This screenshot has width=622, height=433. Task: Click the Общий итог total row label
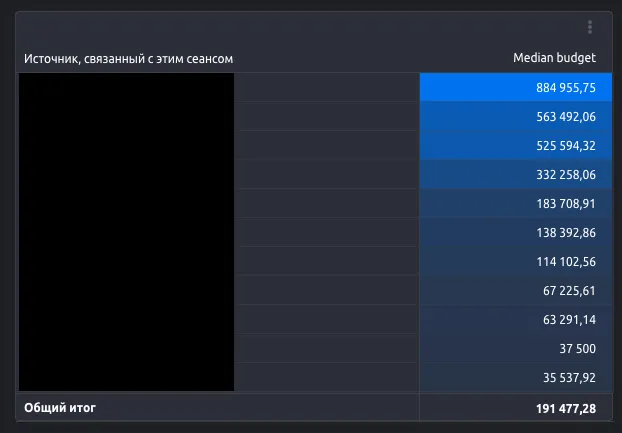coord(60,408)
